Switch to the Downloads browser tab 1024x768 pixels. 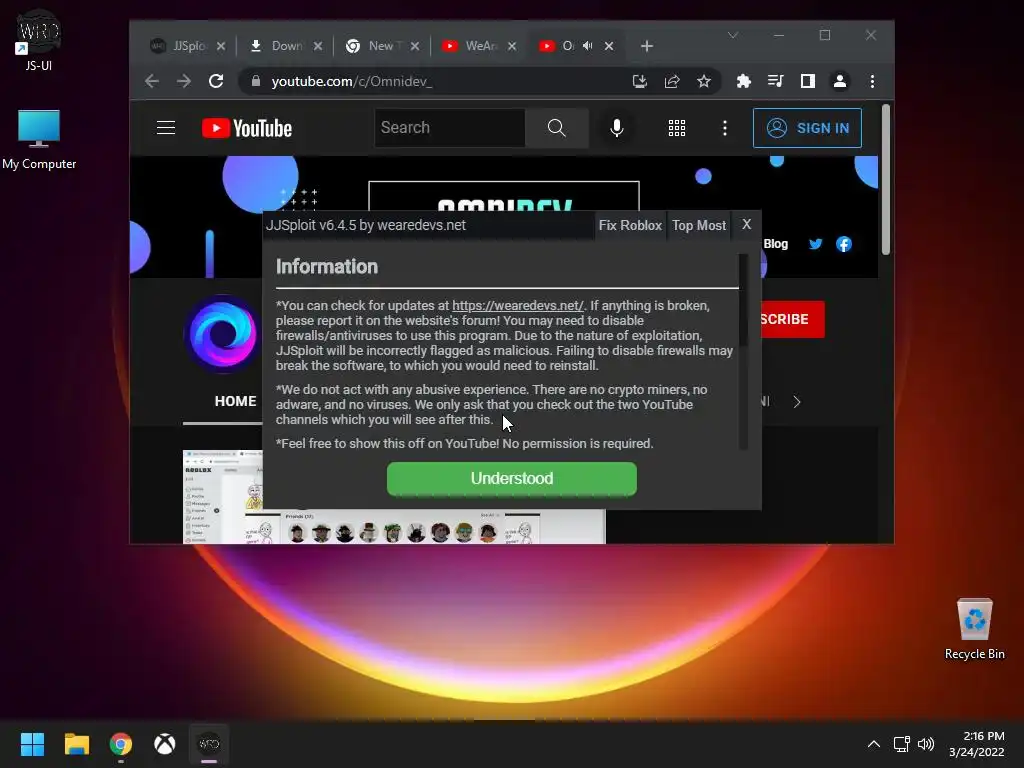pos(278,46)
